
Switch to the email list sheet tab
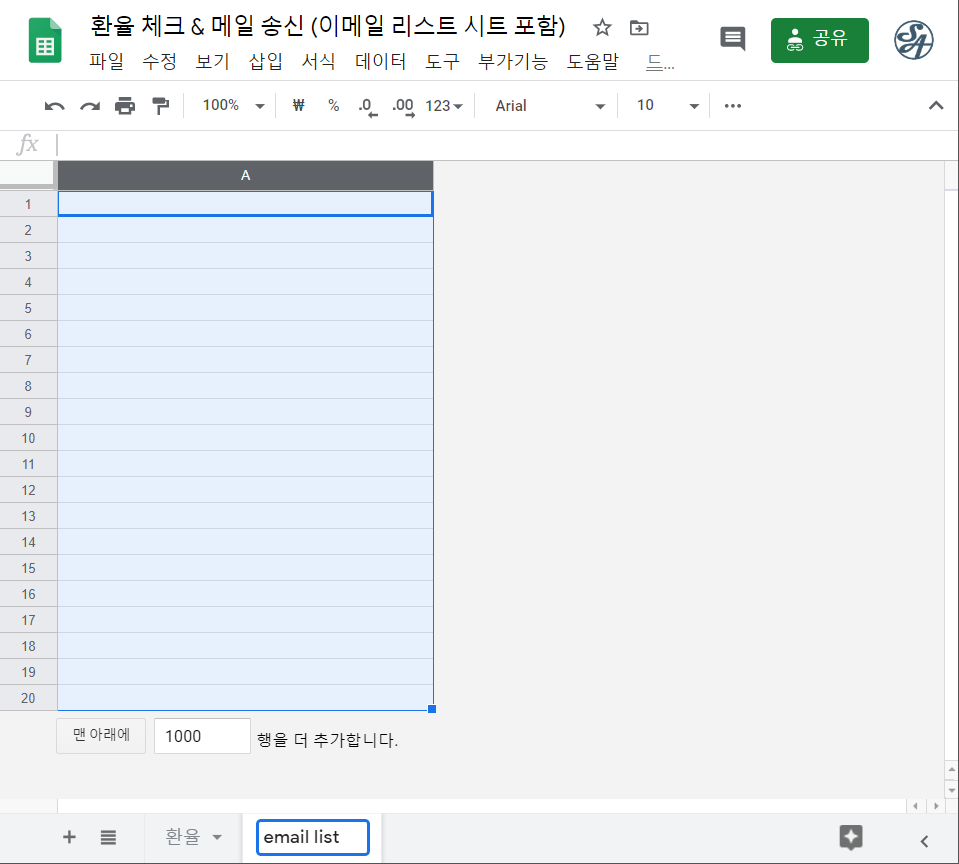tap(312, 837)
